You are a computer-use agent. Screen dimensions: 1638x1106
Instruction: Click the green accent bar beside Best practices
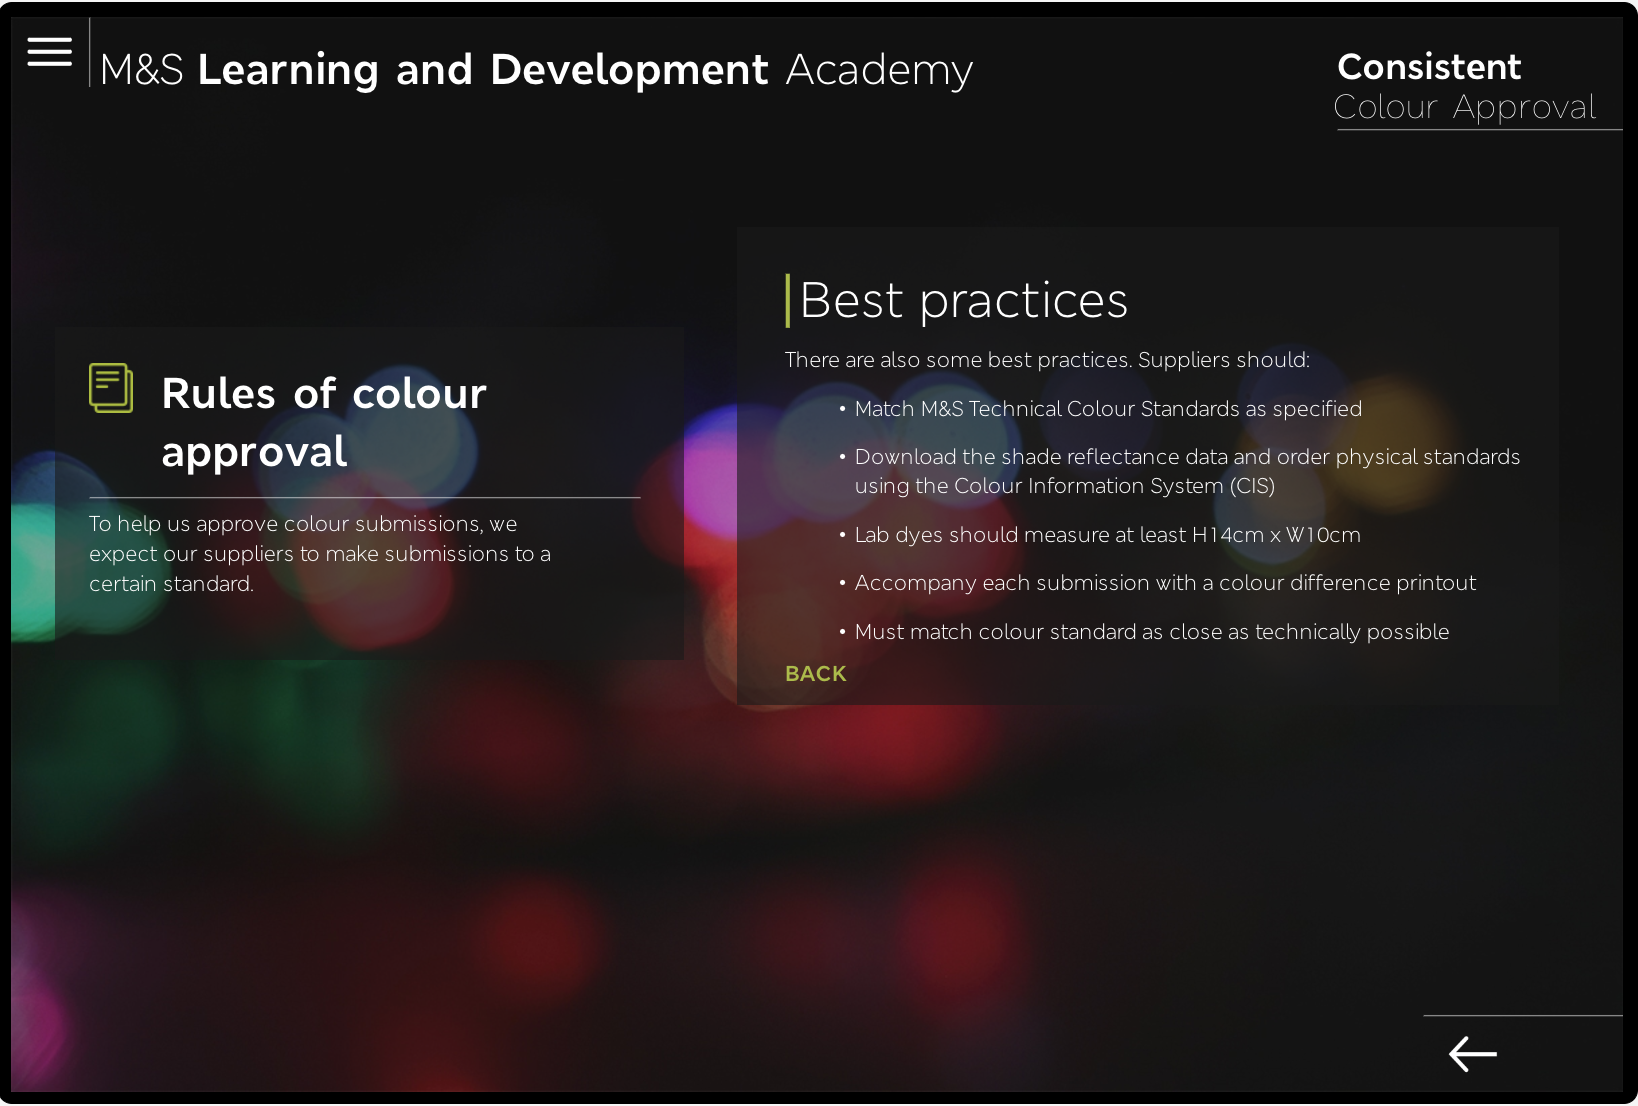click(x=788, y=300)
